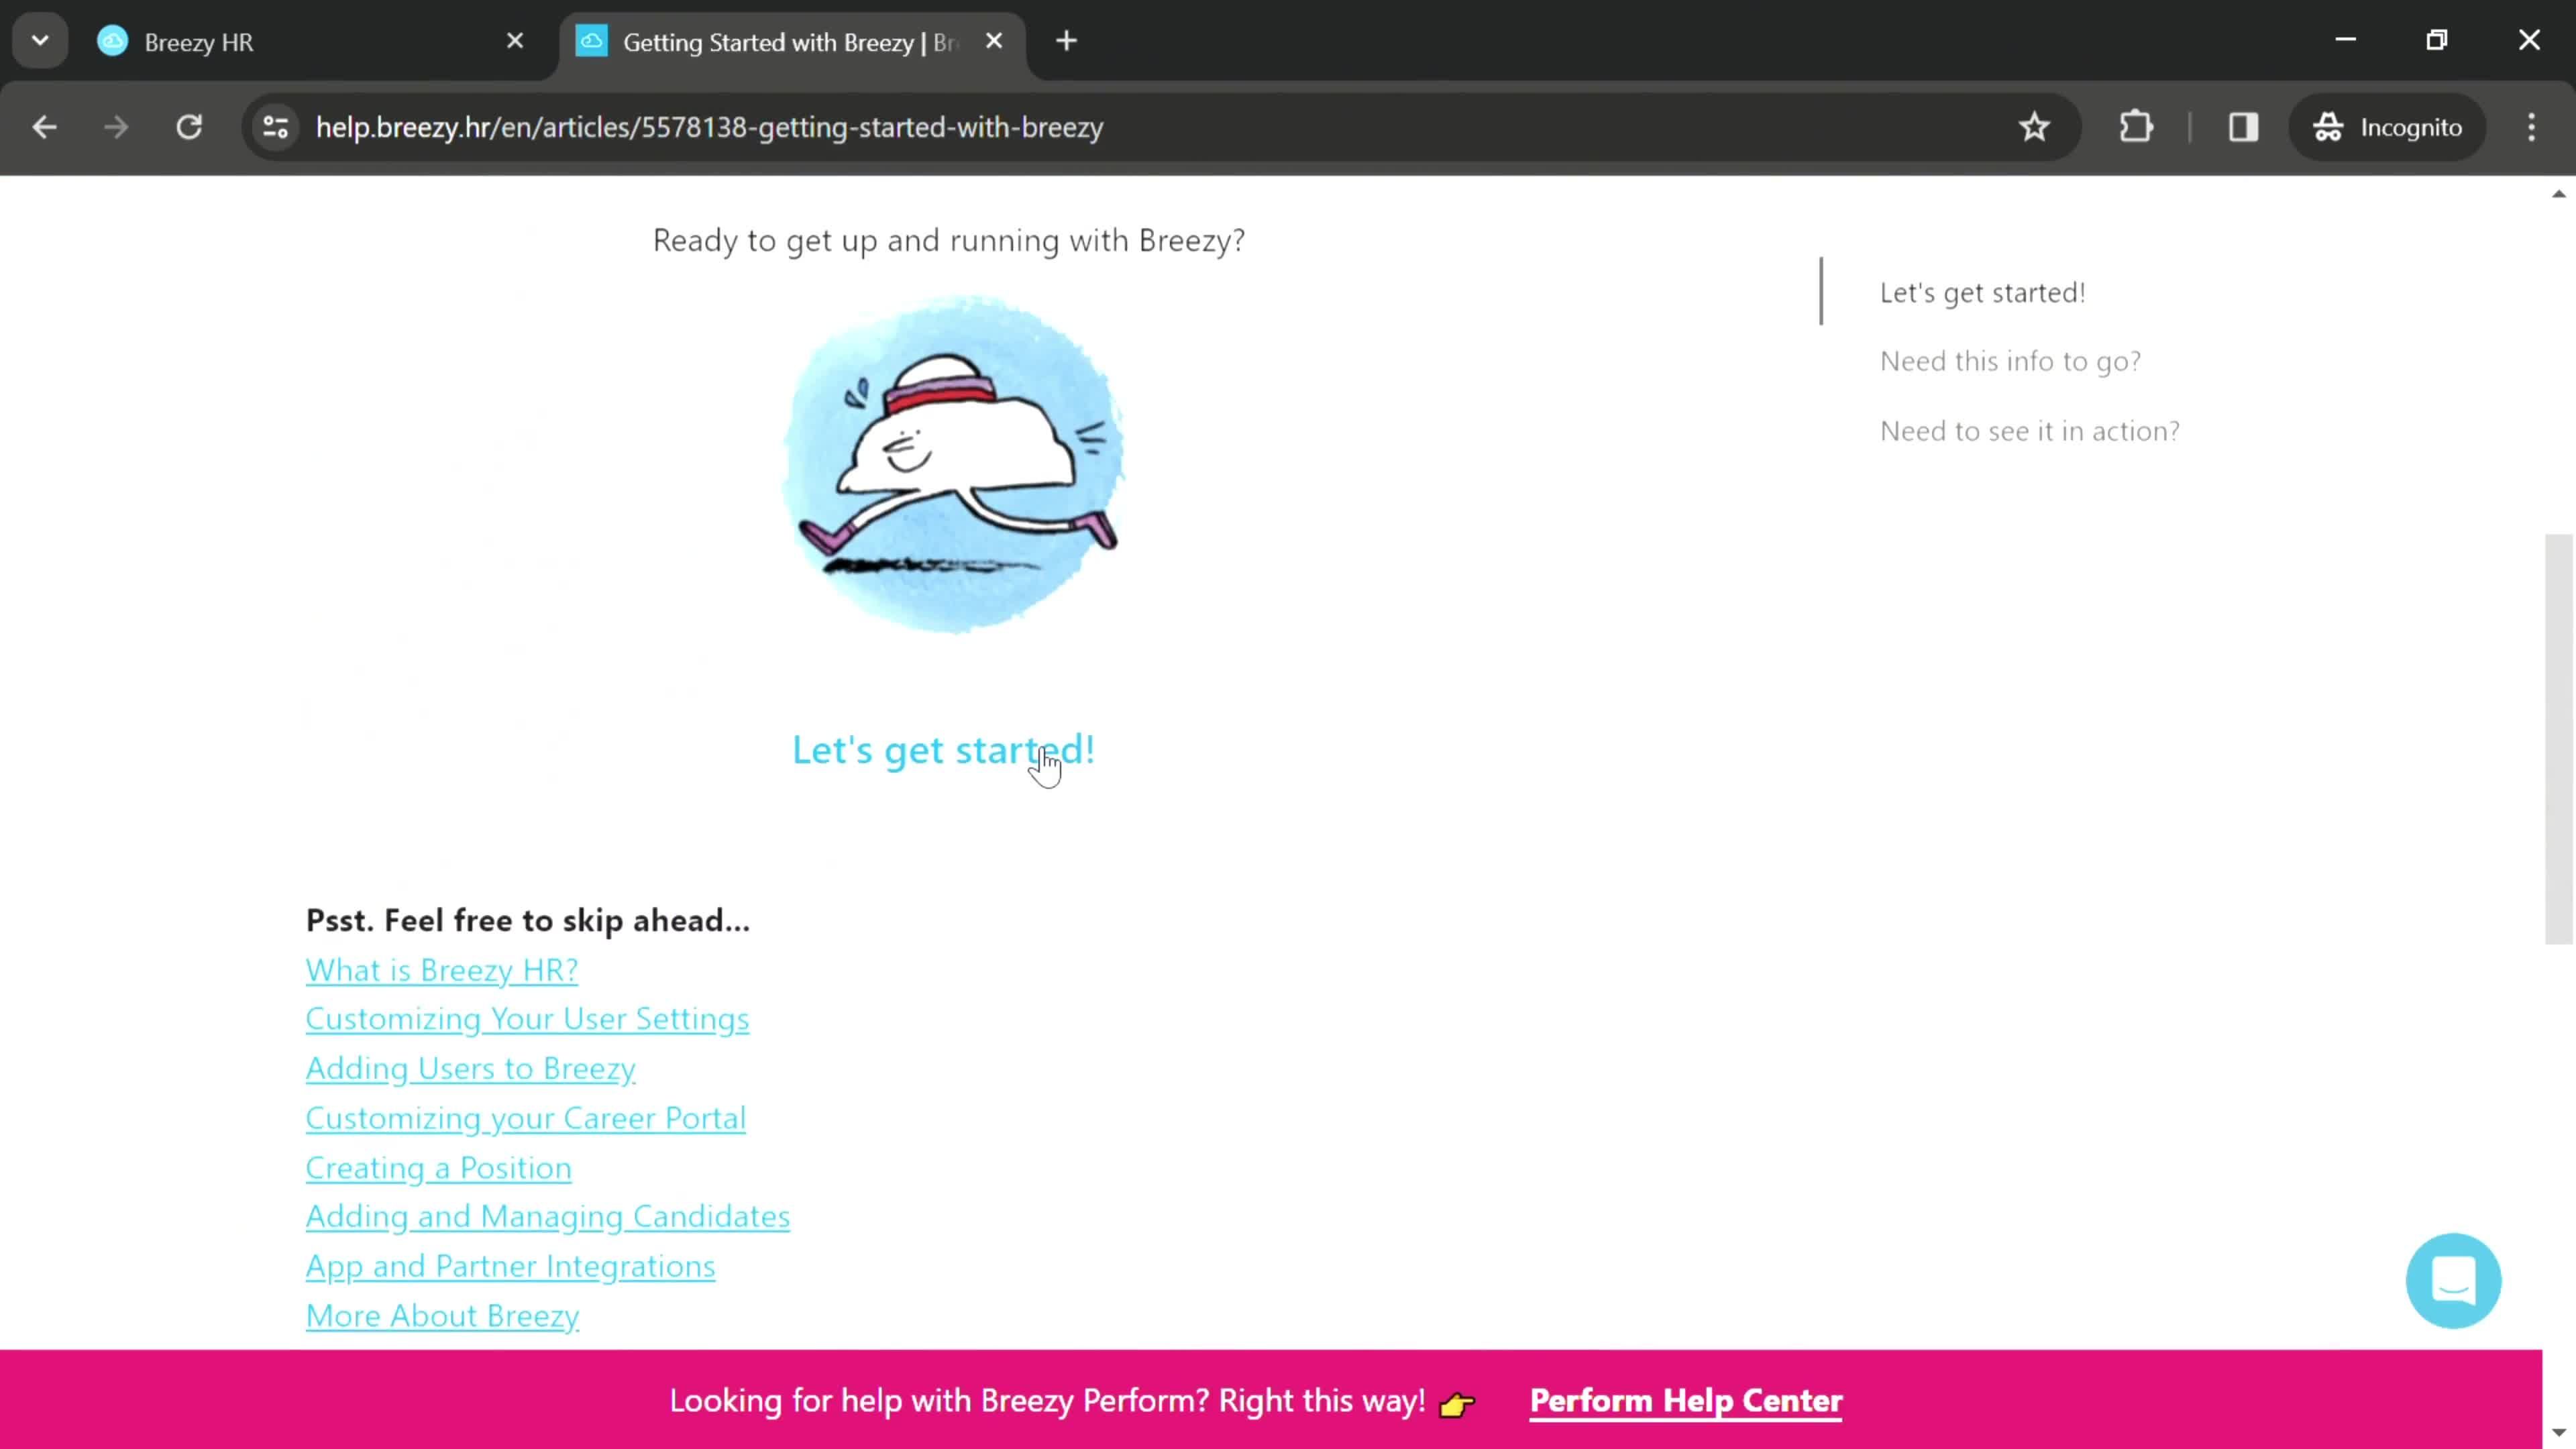The width and height of the screenshot is (2576, 1449).
Task: Click the help.breezy.hr address bar URL
Action: [709, 127]
